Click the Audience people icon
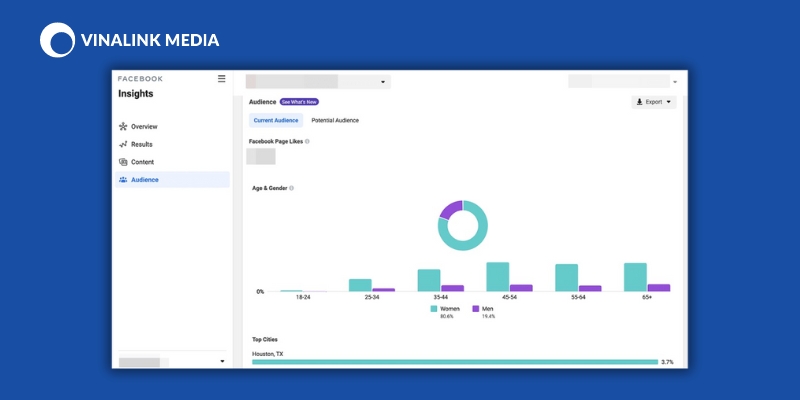 [x=123, y=180]
